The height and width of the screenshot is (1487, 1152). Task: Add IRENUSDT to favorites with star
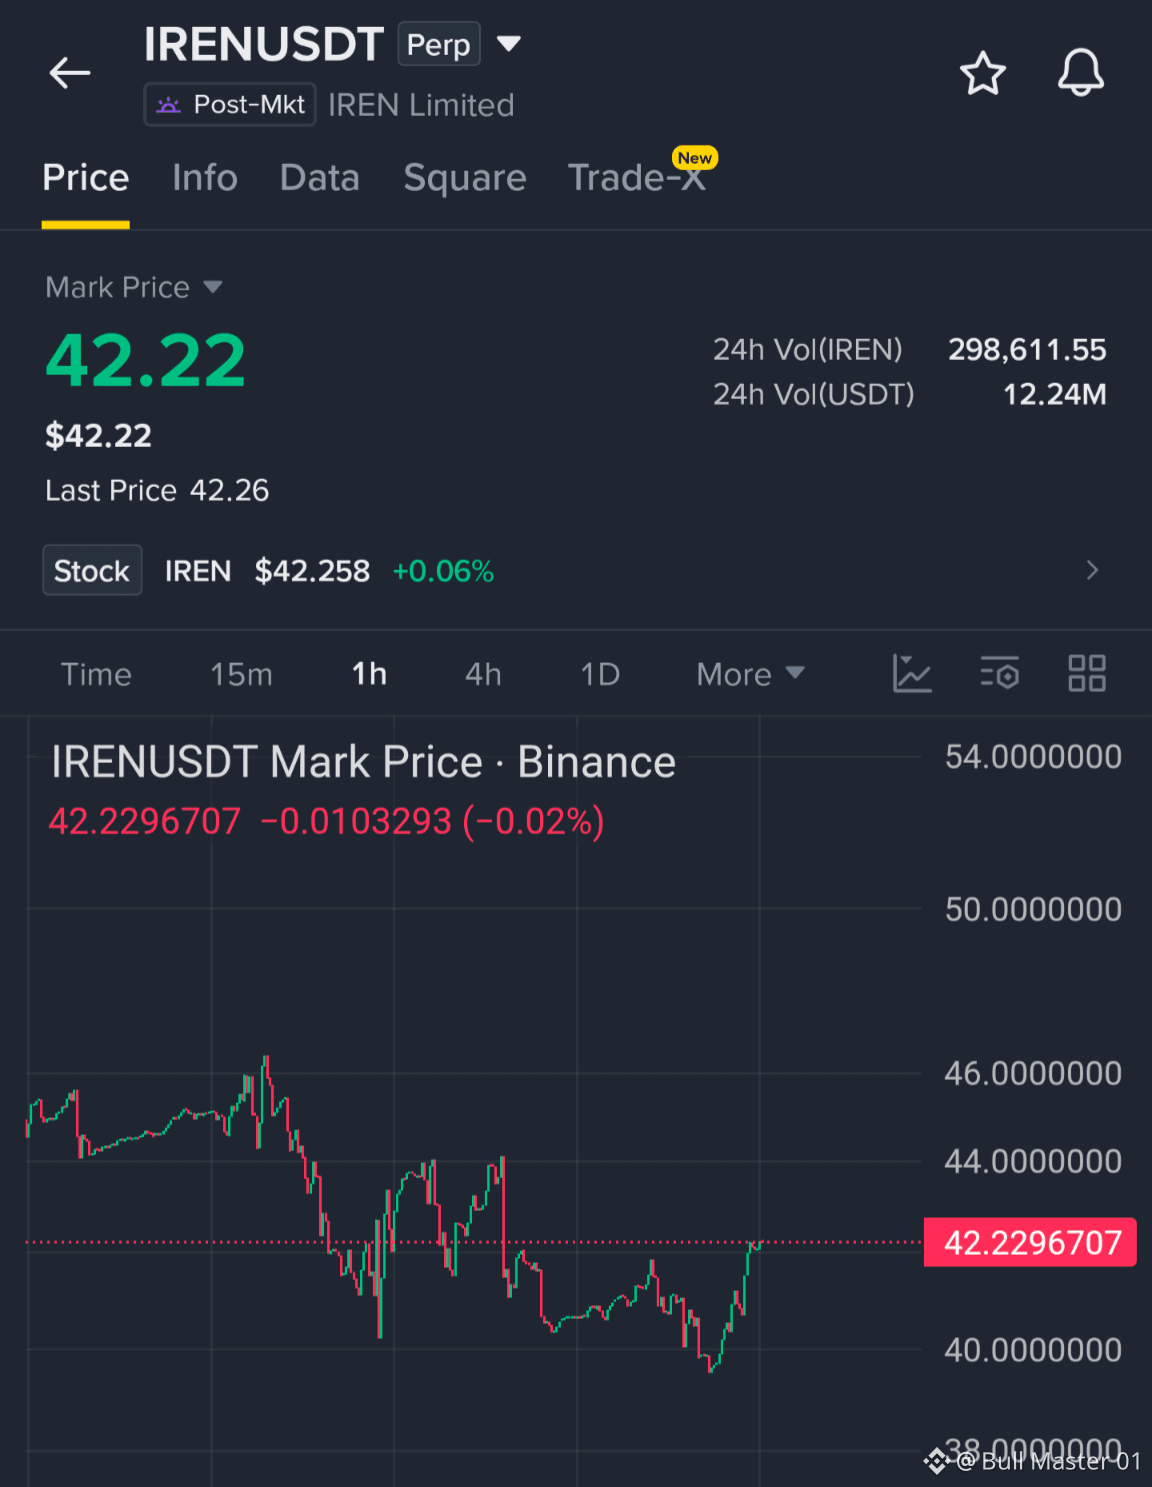click(982, 73)
